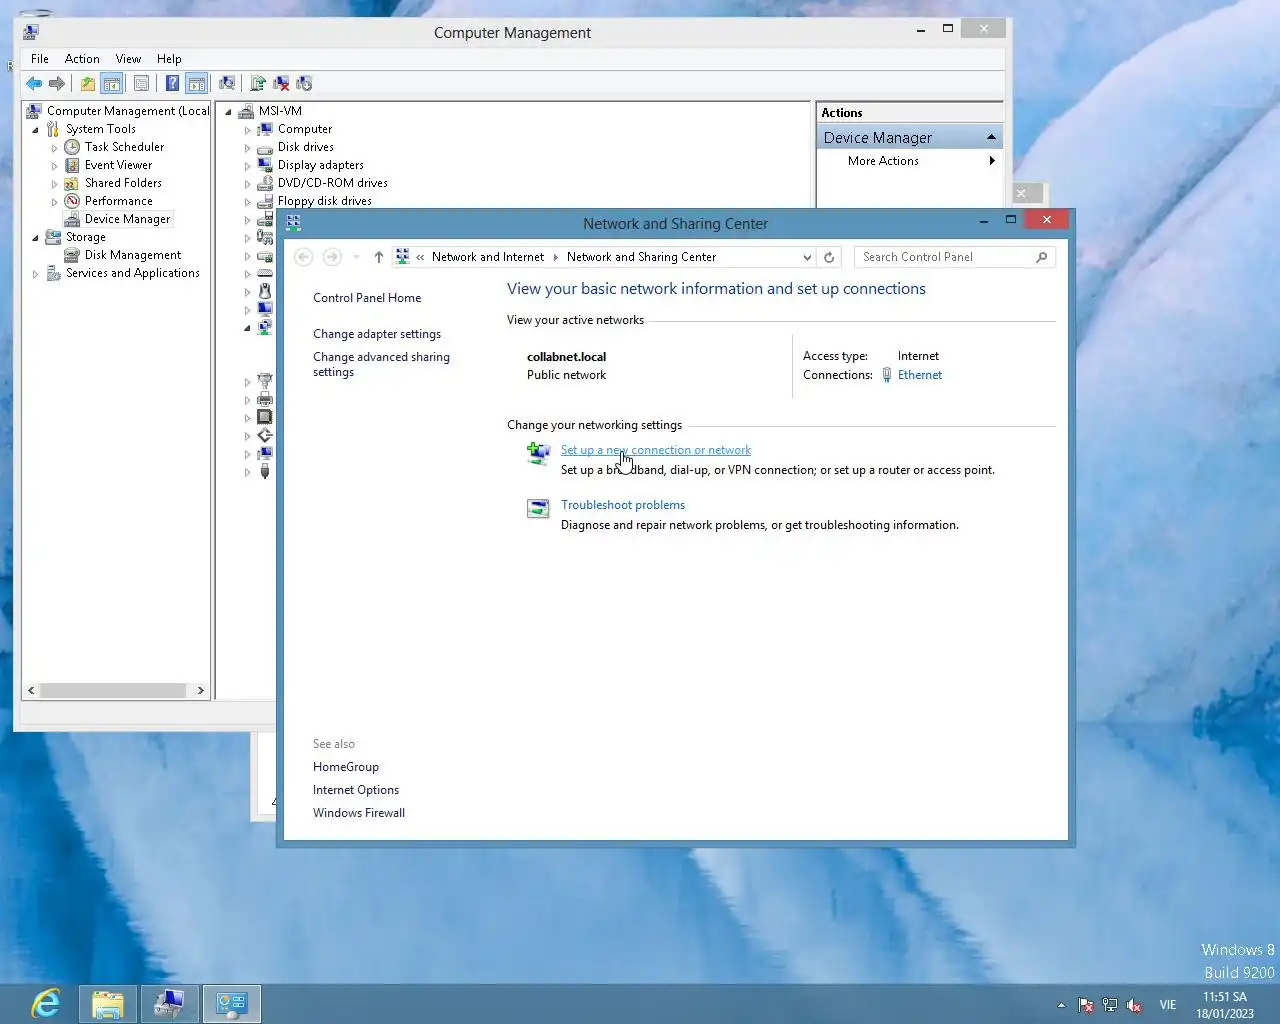1280x1024 pixels.
Task: Click the Back arrow in Computer Management toolbar
Action: (x=34, y=84)
